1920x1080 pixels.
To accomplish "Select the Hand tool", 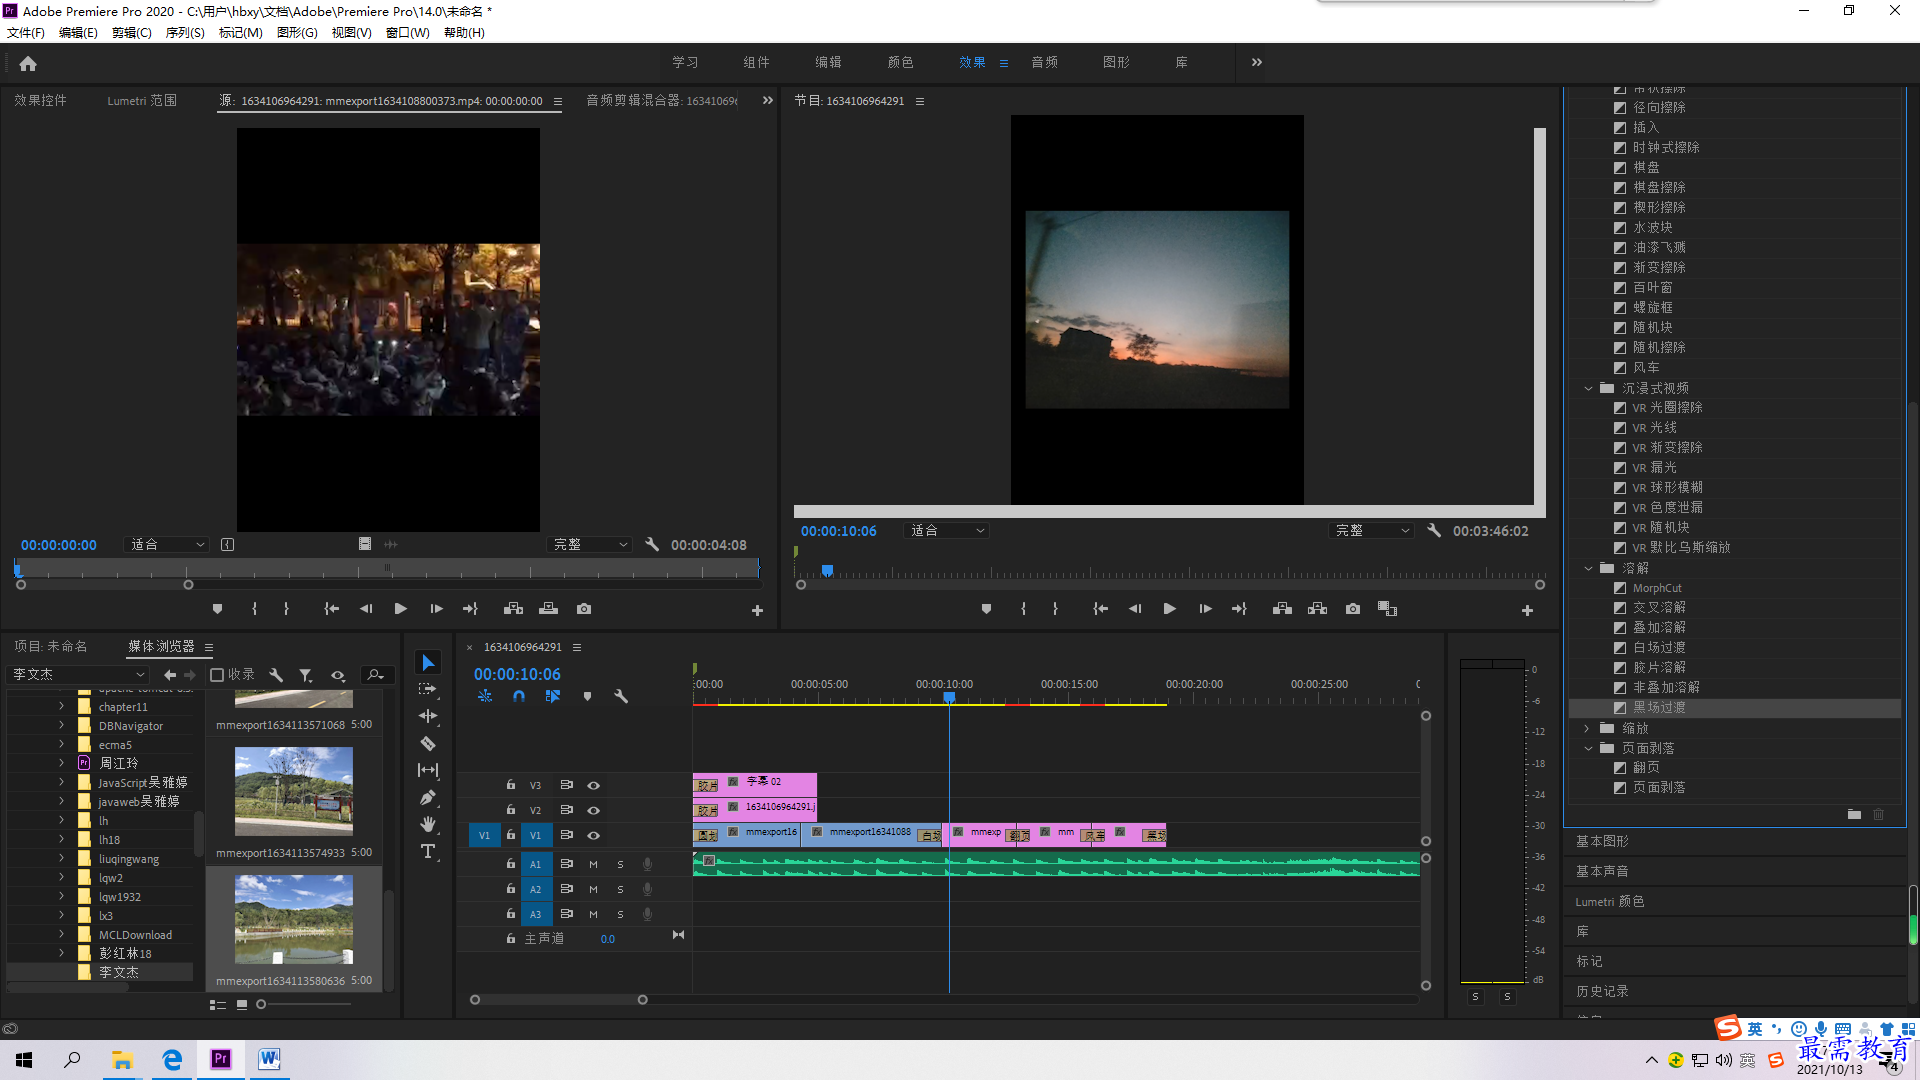I will point(428,824).
